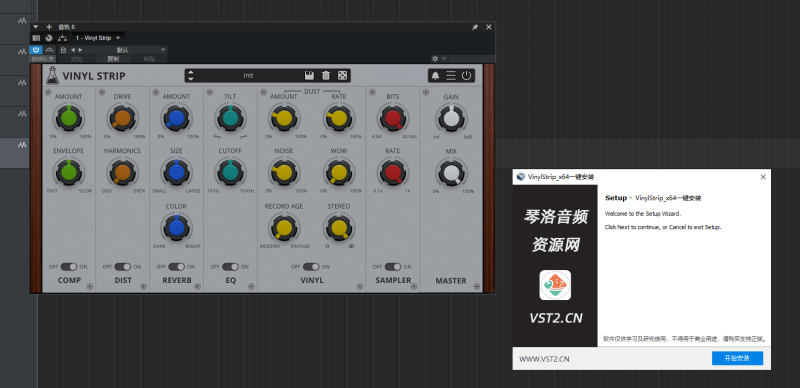Close the Vinyl Strip plugin window
This screenshot has height=388, width=800.
[488, 27]
